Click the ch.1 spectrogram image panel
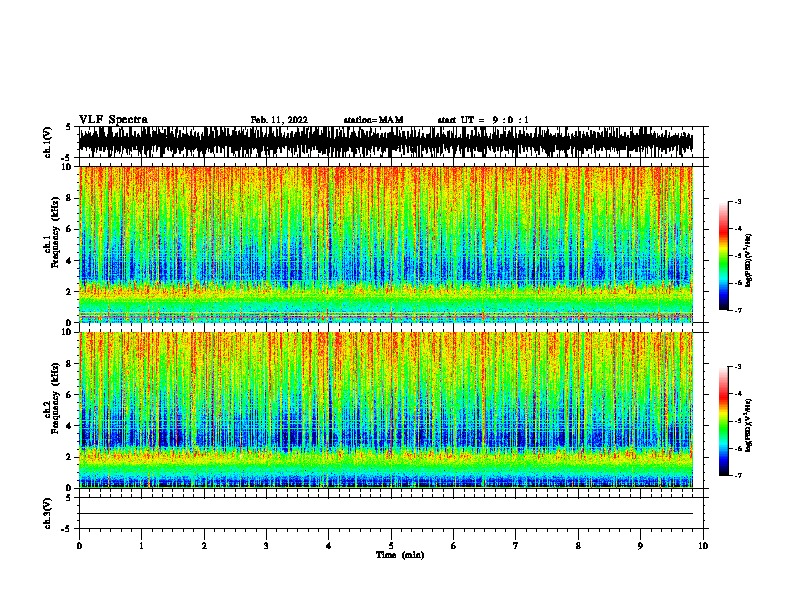 [386, 244]
